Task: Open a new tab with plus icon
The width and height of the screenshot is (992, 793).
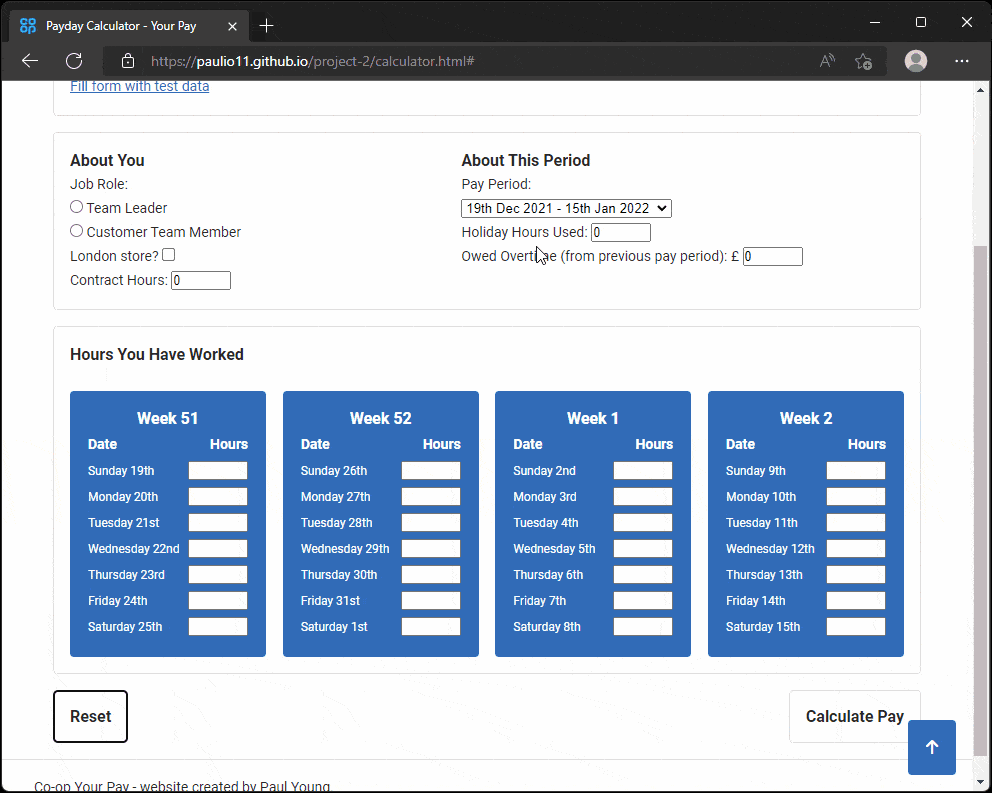Action: pos(266,25)
